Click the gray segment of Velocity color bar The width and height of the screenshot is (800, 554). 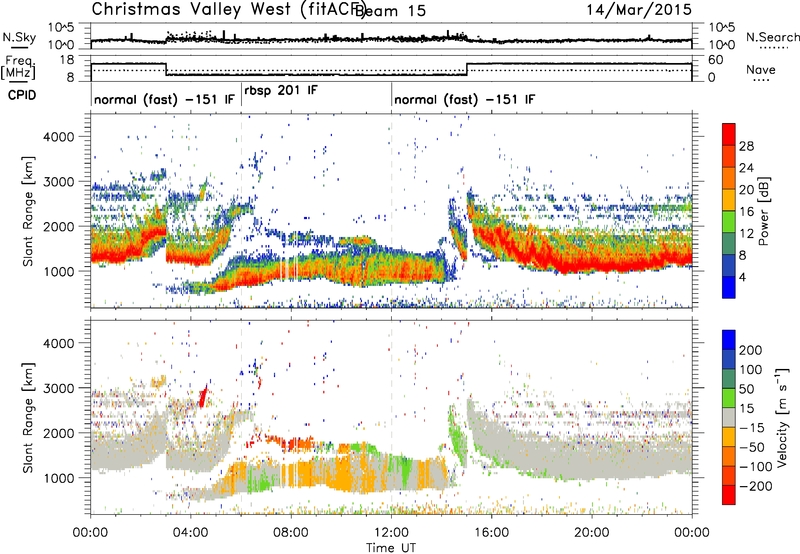(x=729, y=417)
